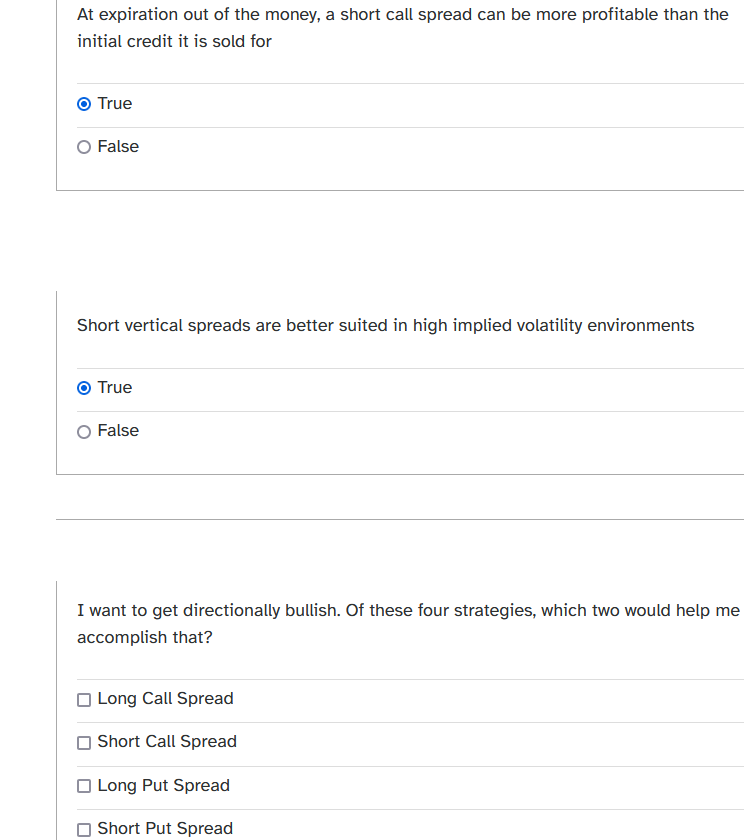Click the divider line above the bullish question
This screenshot has width=744, height=840.
pos(400,519)
